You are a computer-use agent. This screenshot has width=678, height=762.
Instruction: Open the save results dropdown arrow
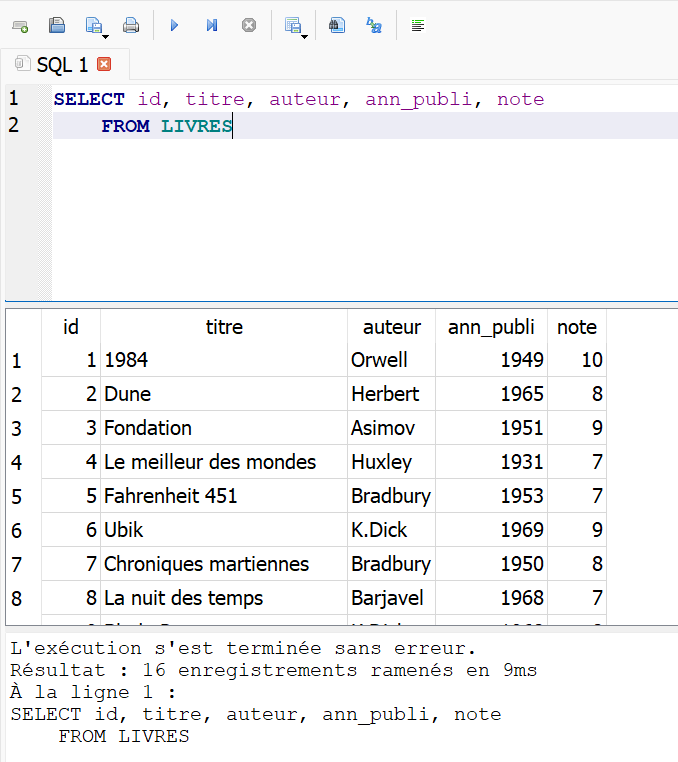pyautogui.click(x=303, y=36)
